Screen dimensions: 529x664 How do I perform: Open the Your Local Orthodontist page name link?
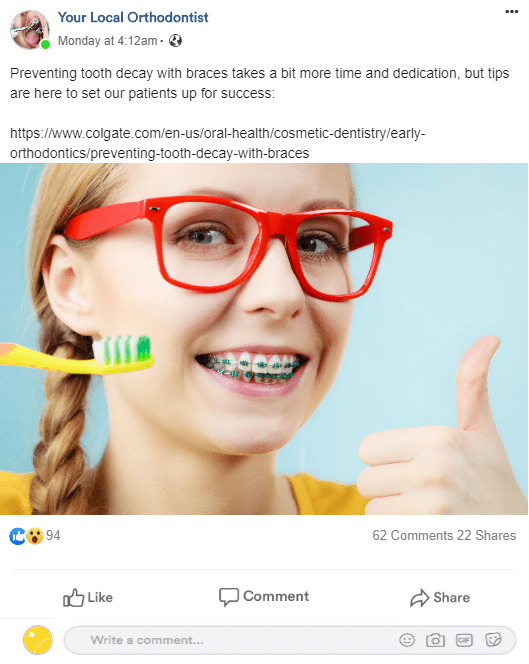pyautogui.click(x=133, y=17)
